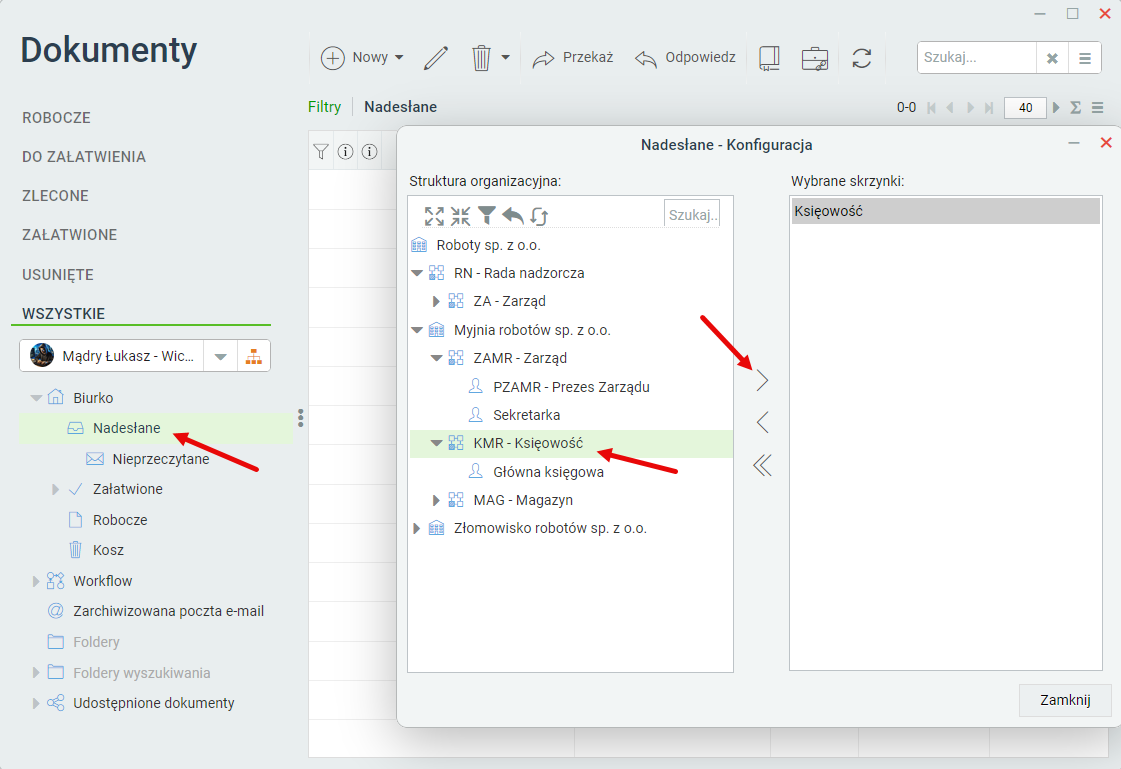Open the Mądry Łukasz user dropdown arrow
Image resolution: width=1121 pixels, height=769 pixels.
coord(220,356)
